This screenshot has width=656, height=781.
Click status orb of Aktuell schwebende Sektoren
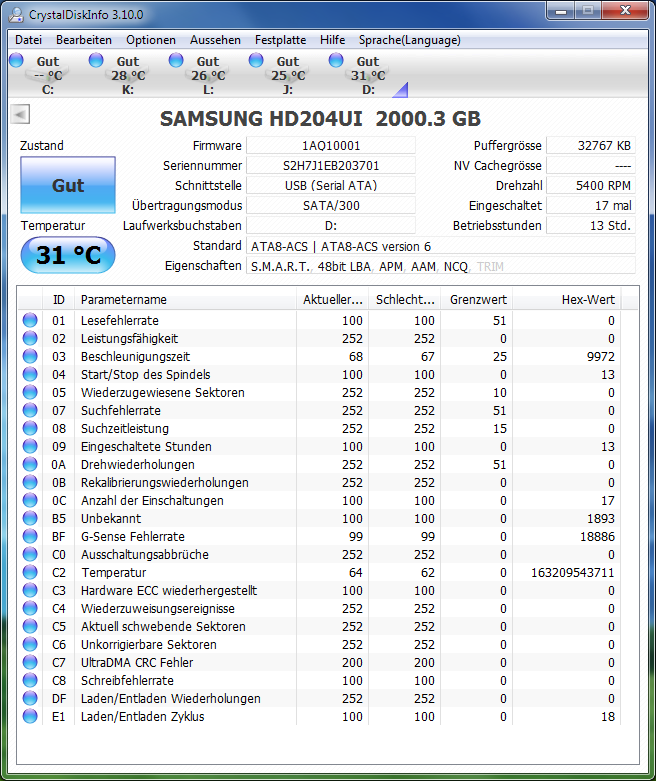(x=30, y=626)
